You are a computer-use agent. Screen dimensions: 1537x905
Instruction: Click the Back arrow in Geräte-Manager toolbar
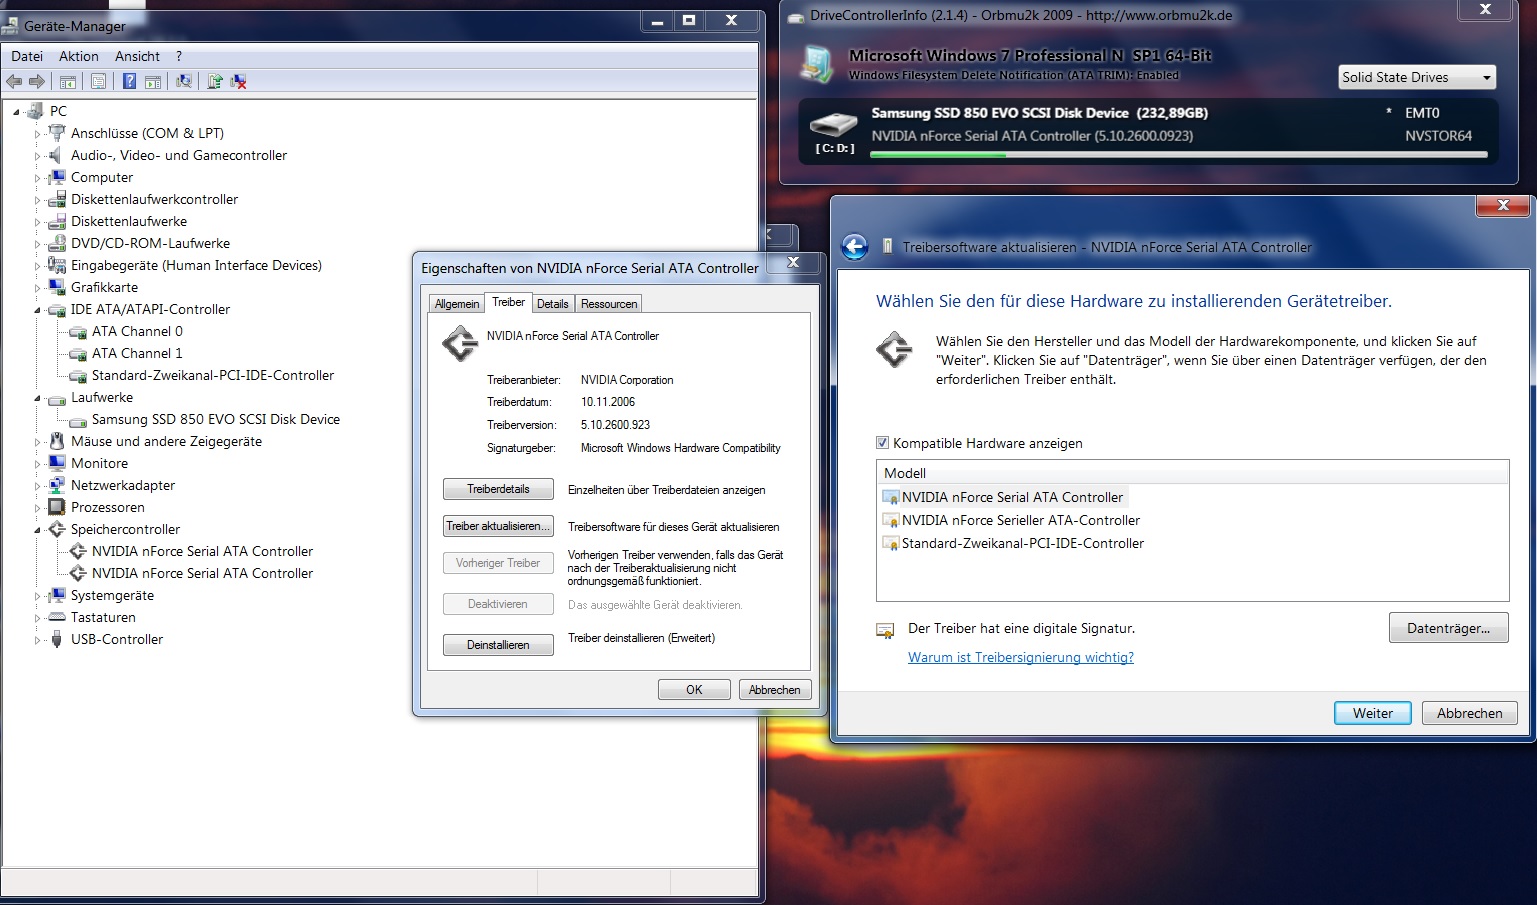14,81
